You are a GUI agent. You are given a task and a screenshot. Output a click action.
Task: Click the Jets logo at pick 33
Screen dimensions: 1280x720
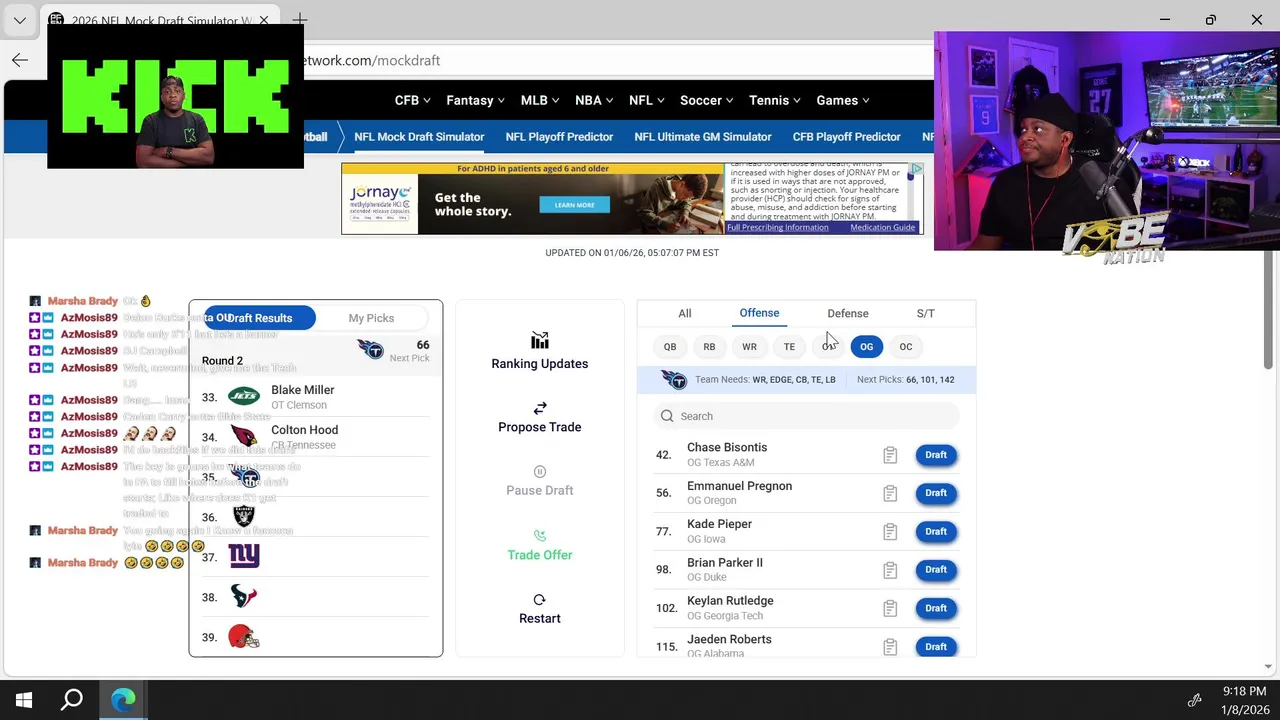pos(244,397)
